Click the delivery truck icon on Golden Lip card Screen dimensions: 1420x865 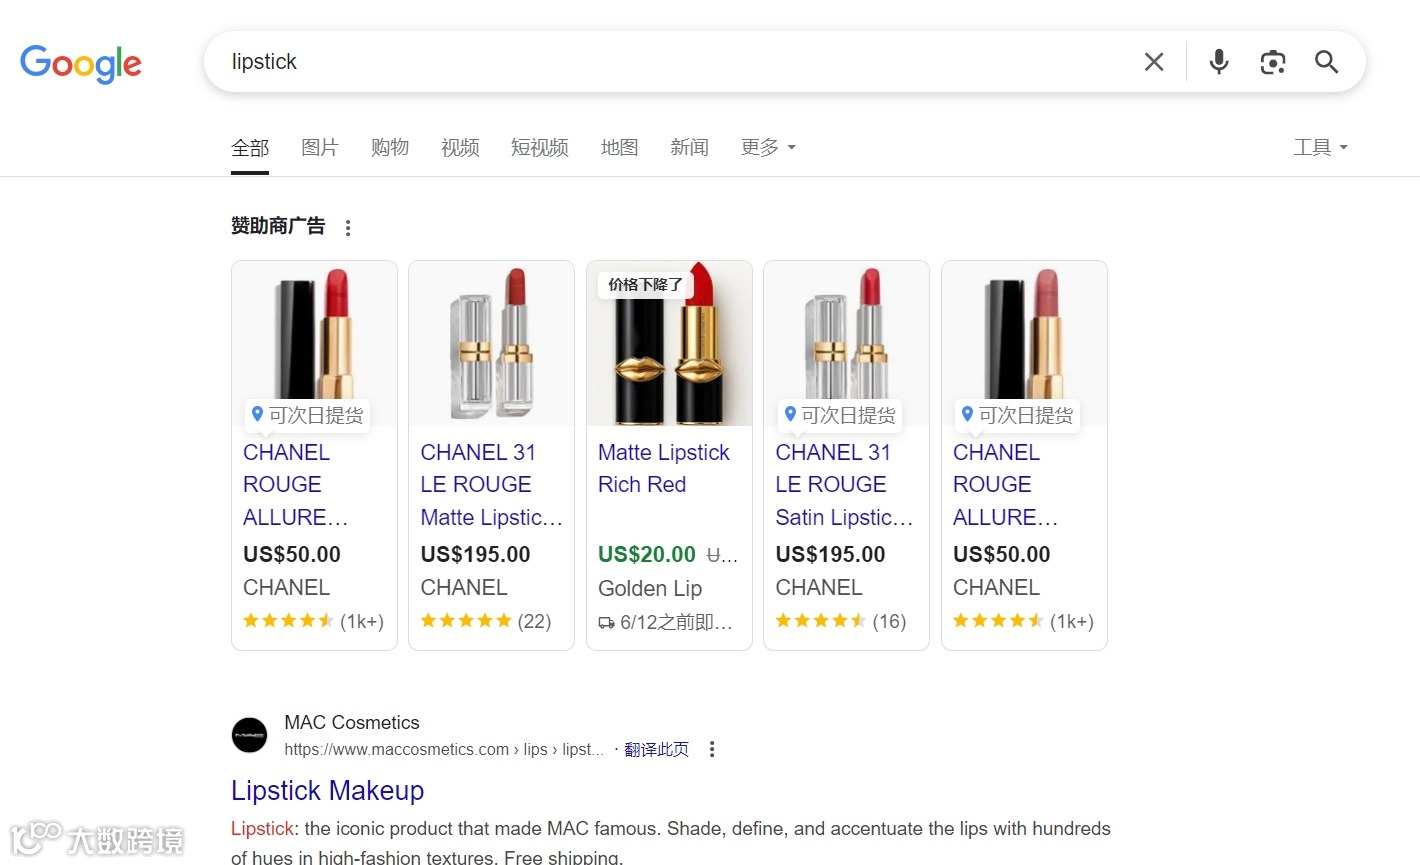(607, 623)
